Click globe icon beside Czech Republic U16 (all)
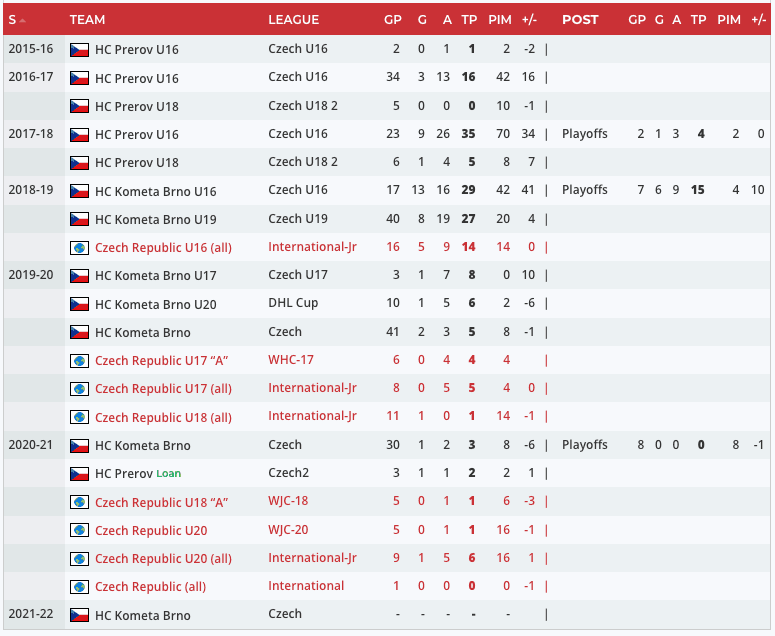The image size is (775, 636). click(79, 247)
